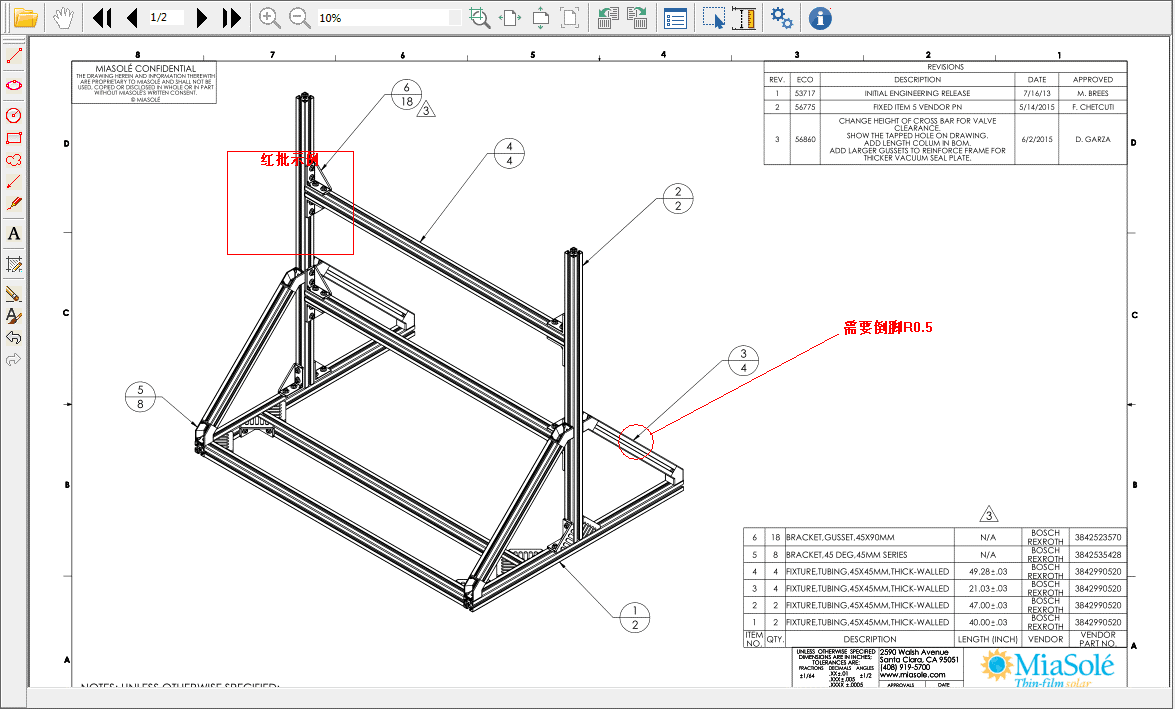Select the Ellipse markup tool
The height and width of the screenshot is (709, 1175).
pos(13,85)
